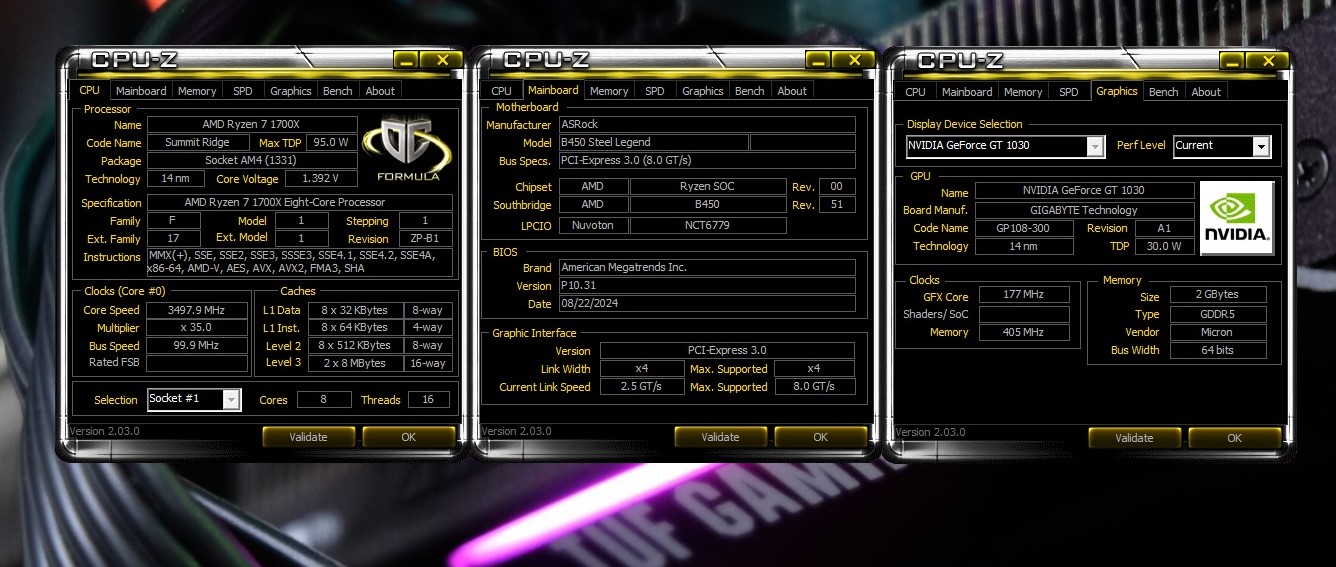Click the Summit Ridge code name value
This screenshot has width=1336, height=567.
[x=197, y=143]
